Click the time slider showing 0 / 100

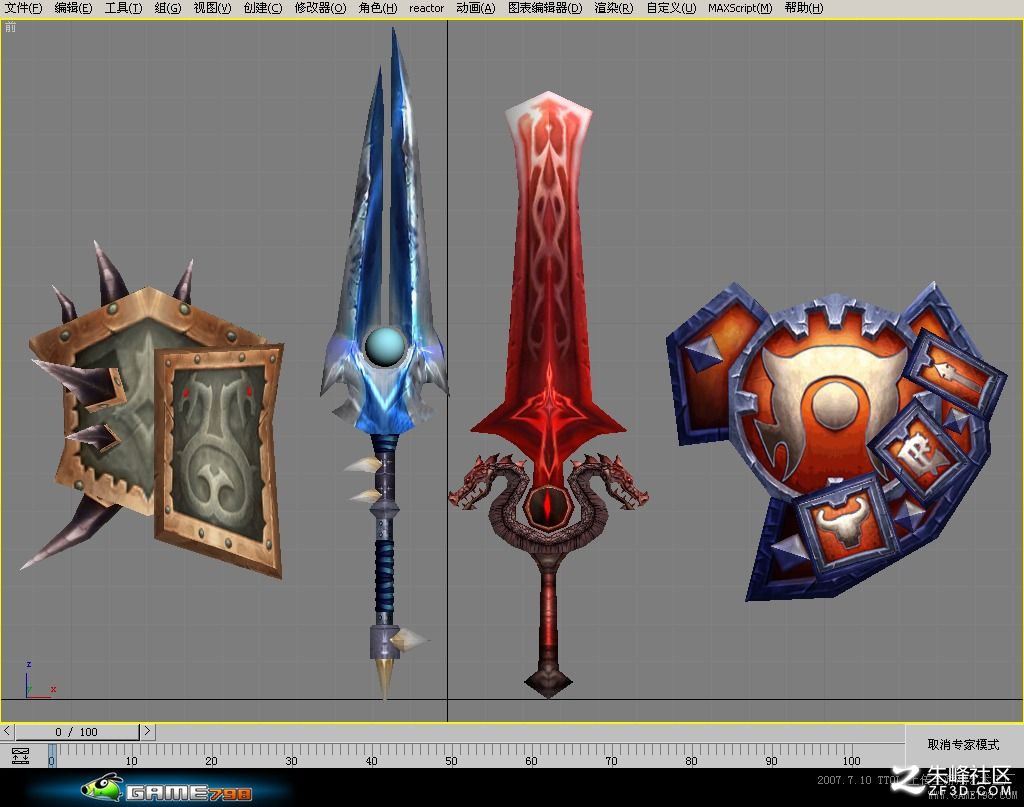pyautogui.click(x=77, y=732)
